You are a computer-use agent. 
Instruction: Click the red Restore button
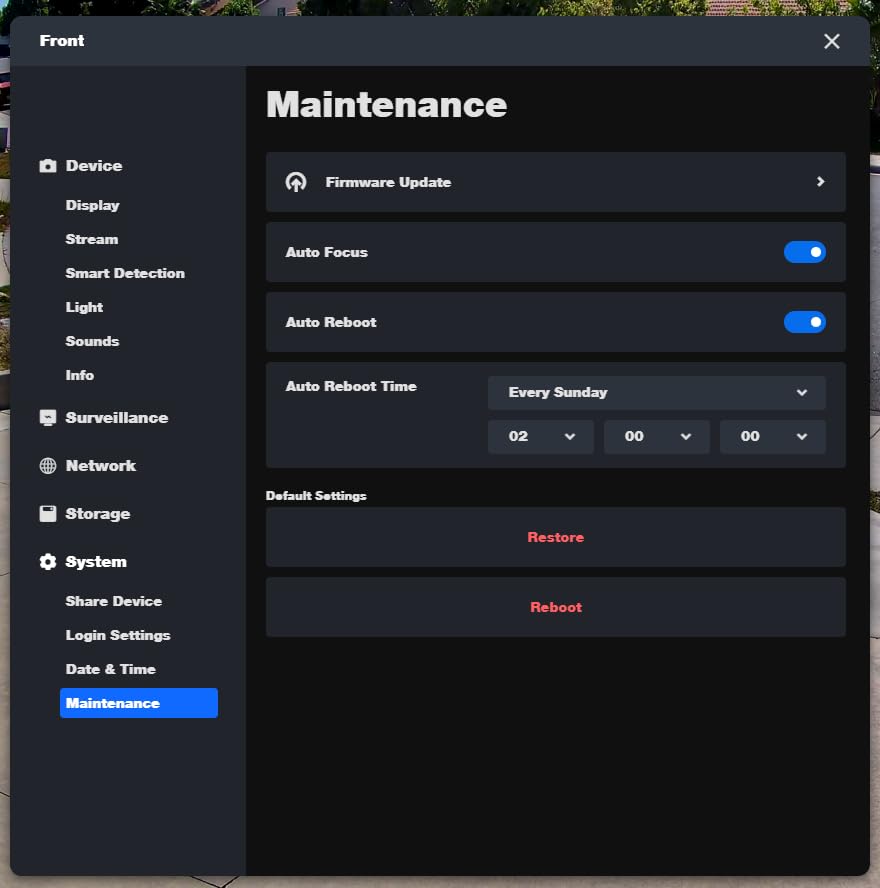coord(556,537)
